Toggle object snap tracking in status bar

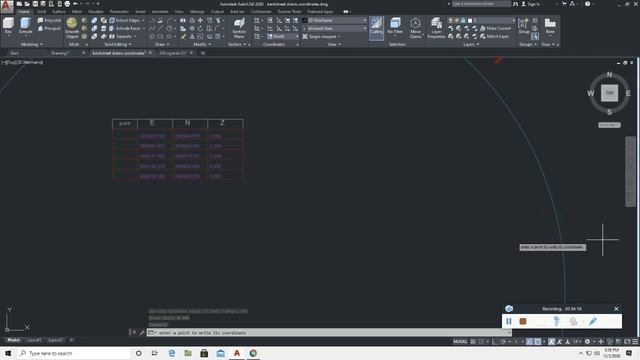[529, 342]
